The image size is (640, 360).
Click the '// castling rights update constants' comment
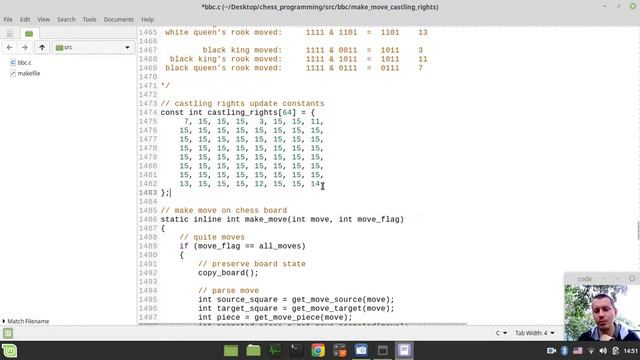[x=242, y=104]
